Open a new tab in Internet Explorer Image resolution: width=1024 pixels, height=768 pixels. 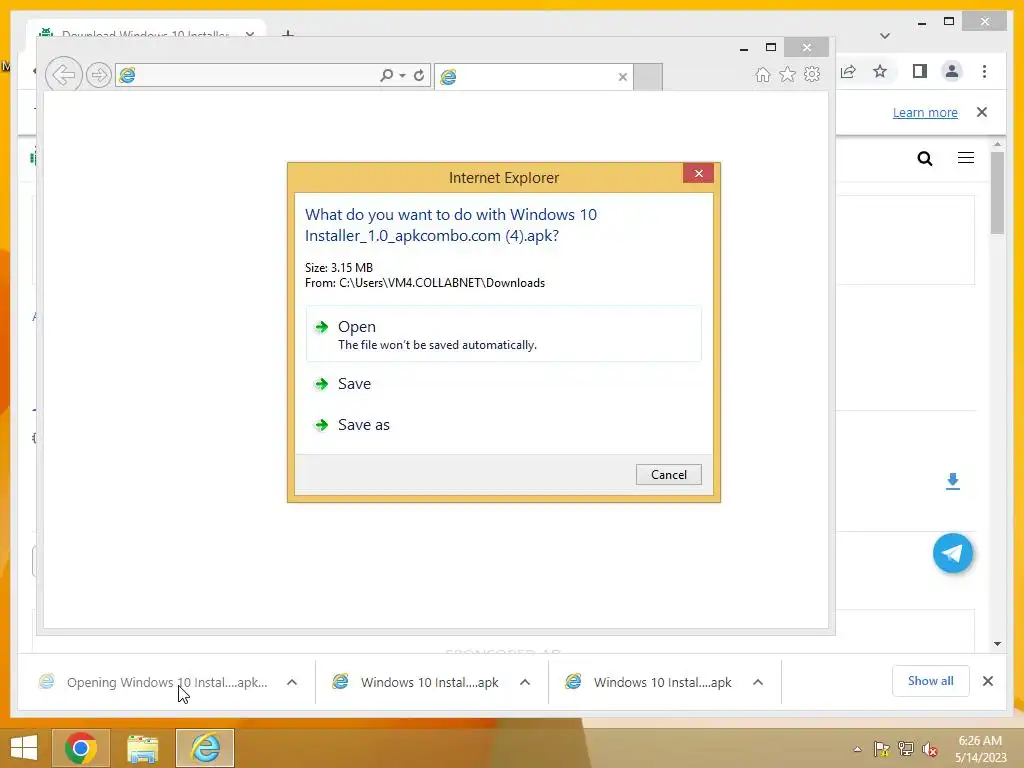pyautogui.click(x=648, y=77)
